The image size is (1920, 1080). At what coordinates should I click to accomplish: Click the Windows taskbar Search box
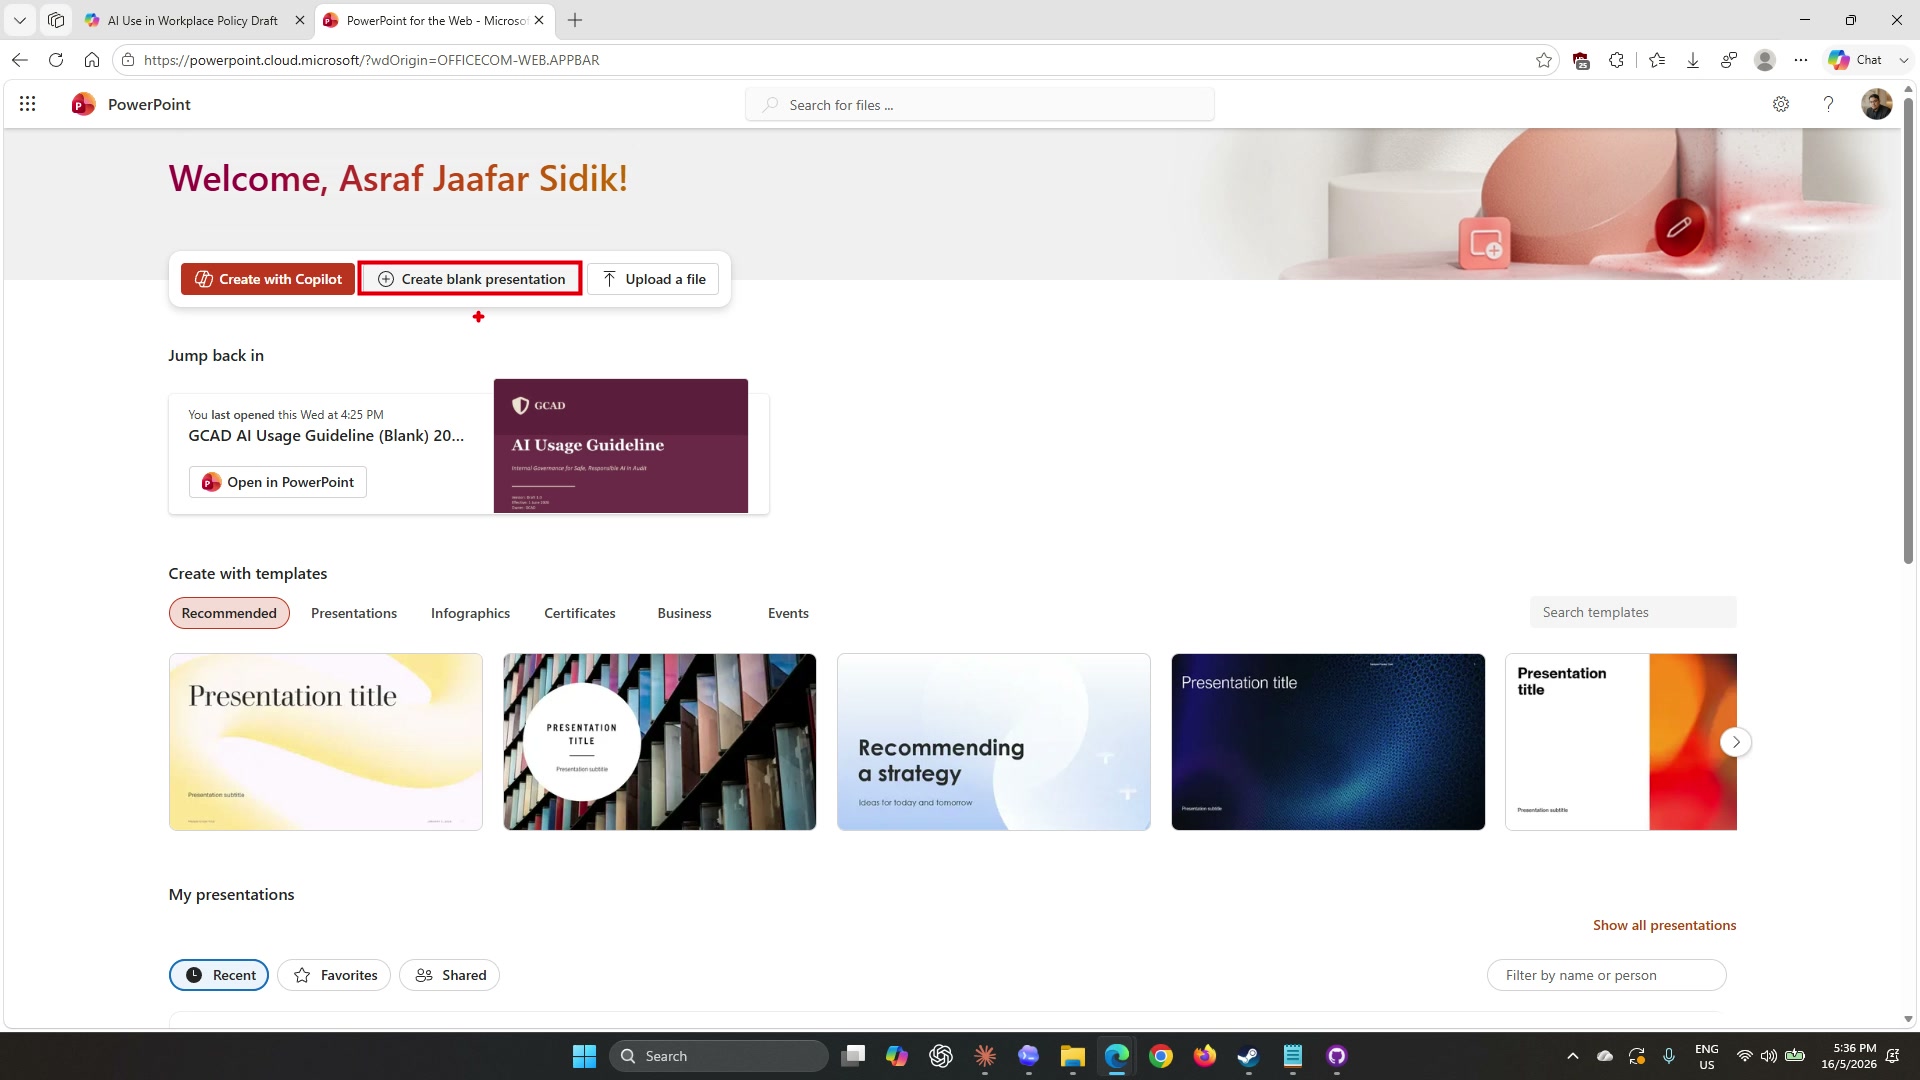(x=719, y=1056)
